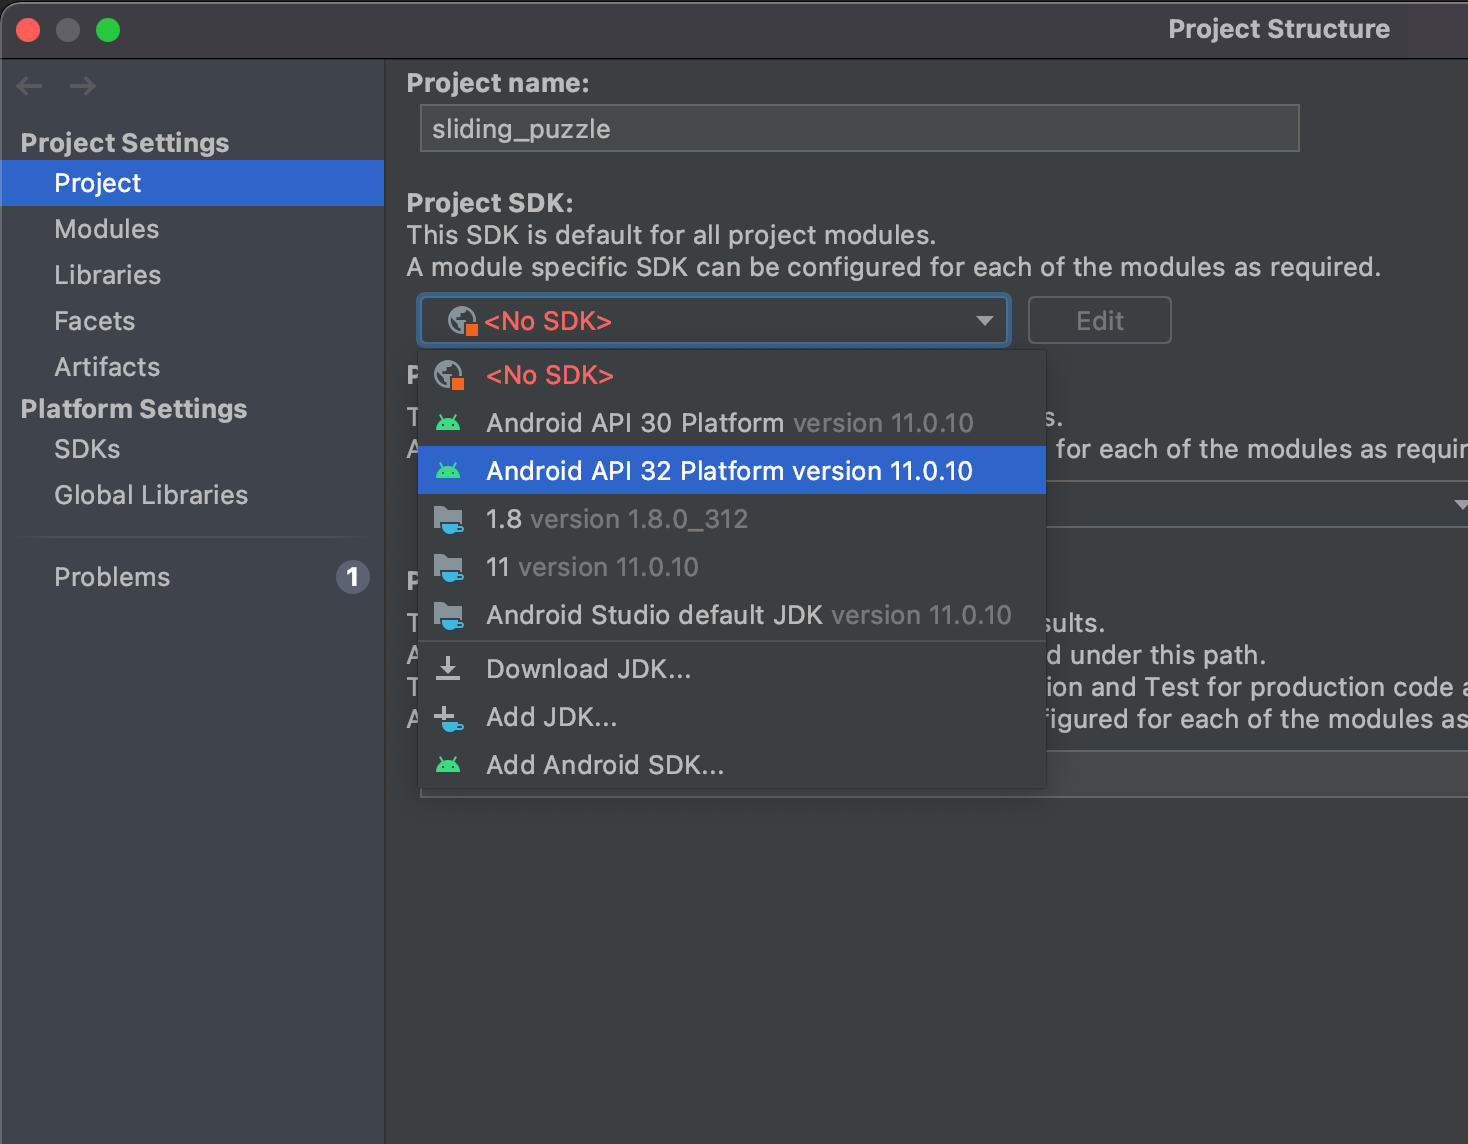The height and width of the screenshot is (1144, 1468).
Task: Collapse the Project SDK dropdown arrow
Action: (984, 321)
